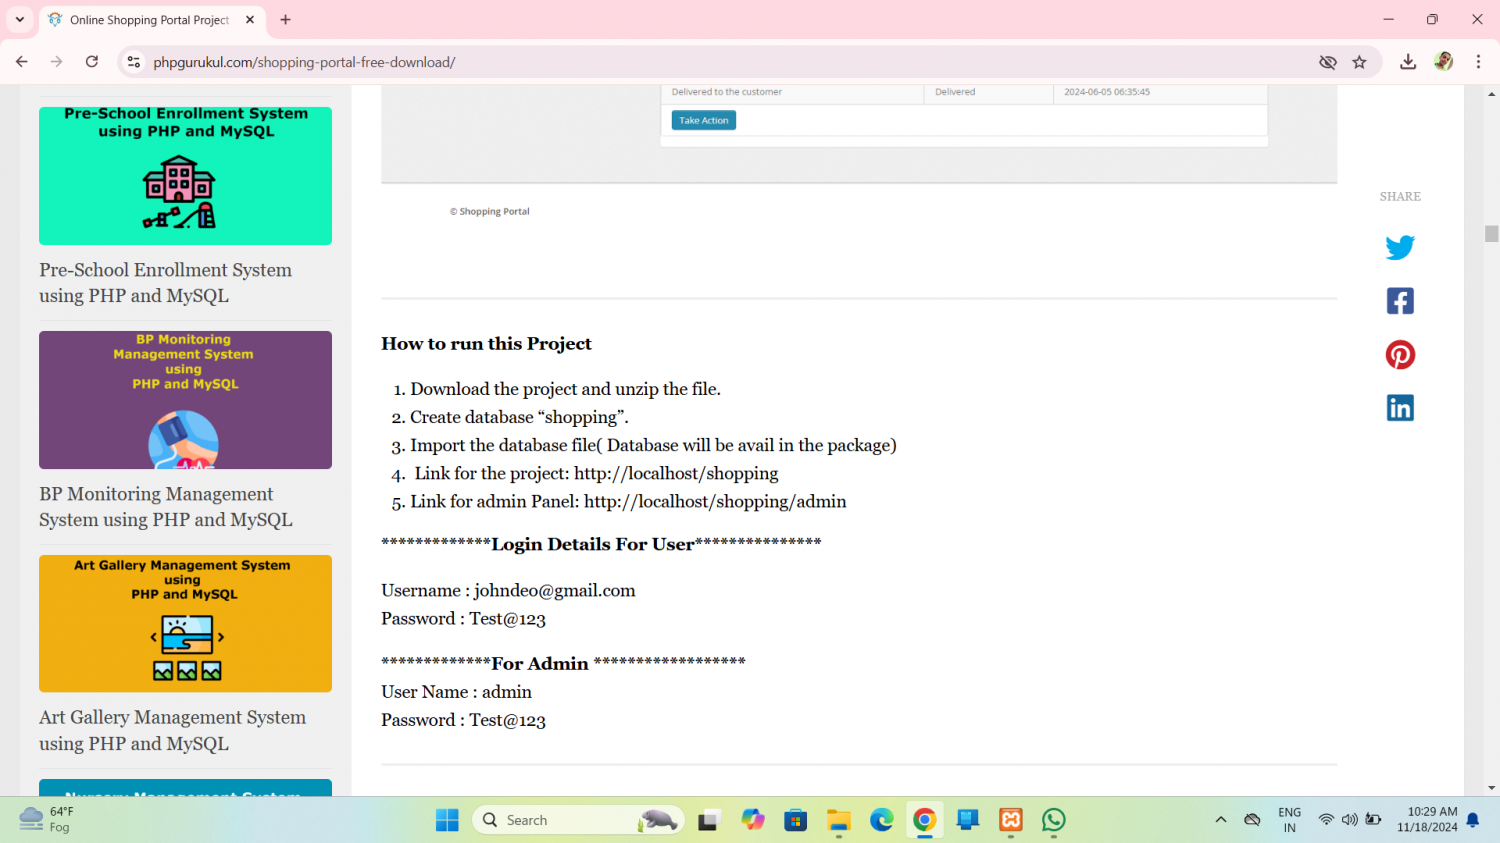1500x843 pixels.
Task: Open Wi-Fi network icon in tray
Action: [1326, 820]
